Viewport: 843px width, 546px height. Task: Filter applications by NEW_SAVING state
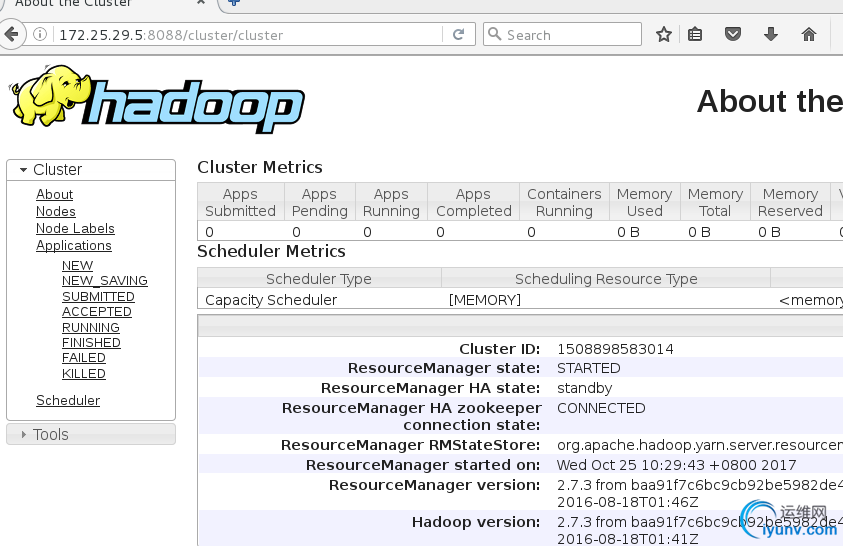click(x=105, y=281)
